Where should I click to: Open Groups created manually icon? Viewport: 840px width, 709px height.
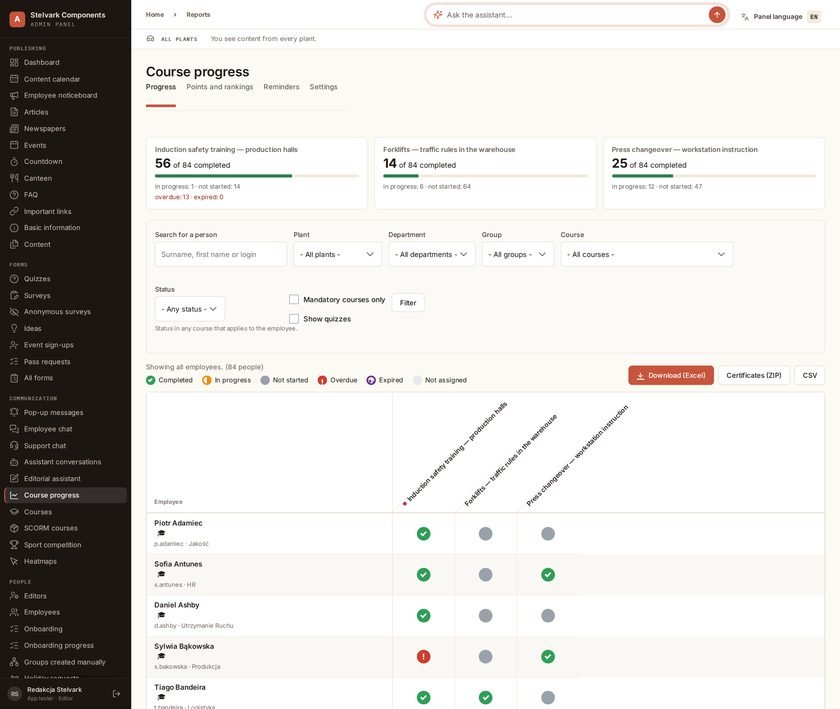coord(14,662)
